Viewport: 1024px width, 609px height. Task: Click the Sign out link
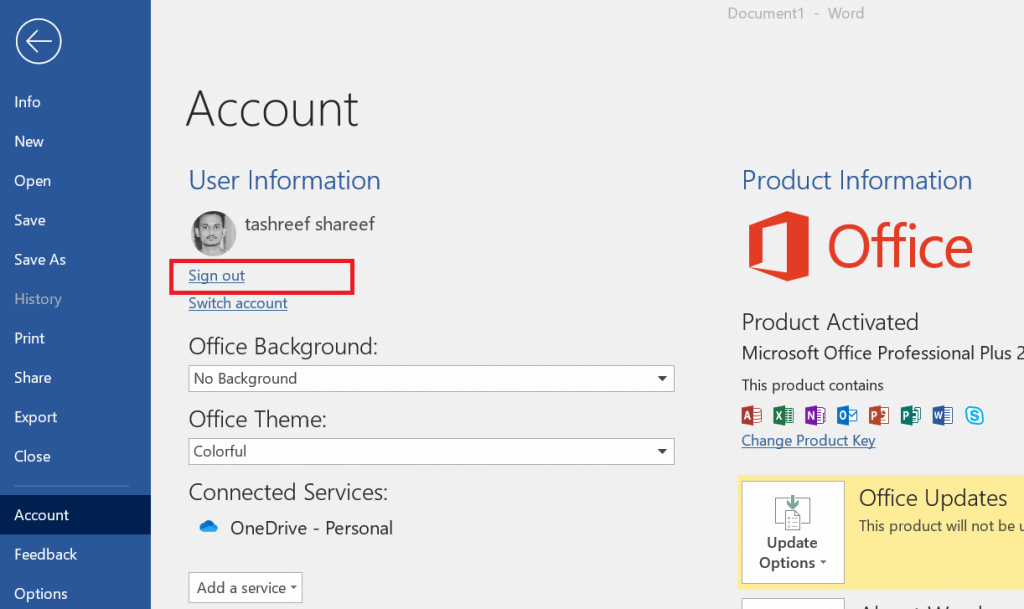(217, 275)
